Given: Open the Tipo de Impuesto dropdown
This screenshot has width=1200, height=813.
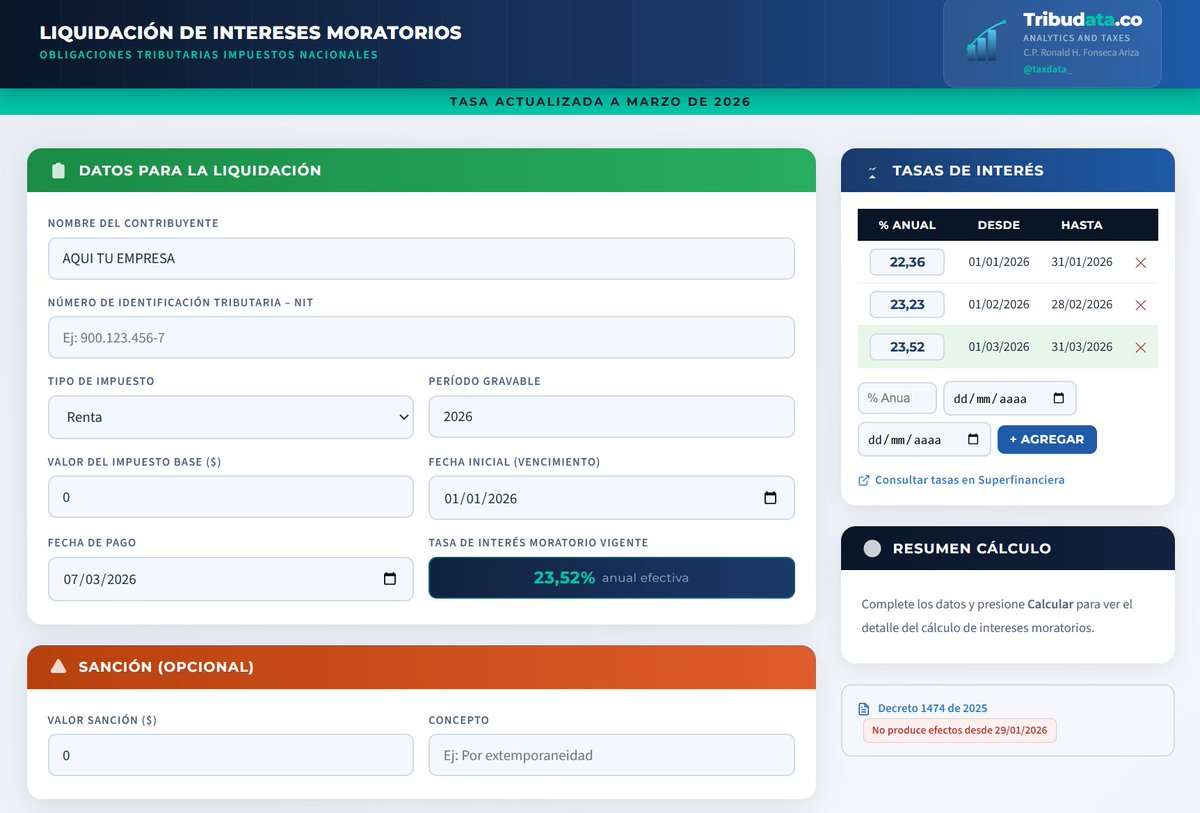Looking at the screenshot, I should coord(231,417).
